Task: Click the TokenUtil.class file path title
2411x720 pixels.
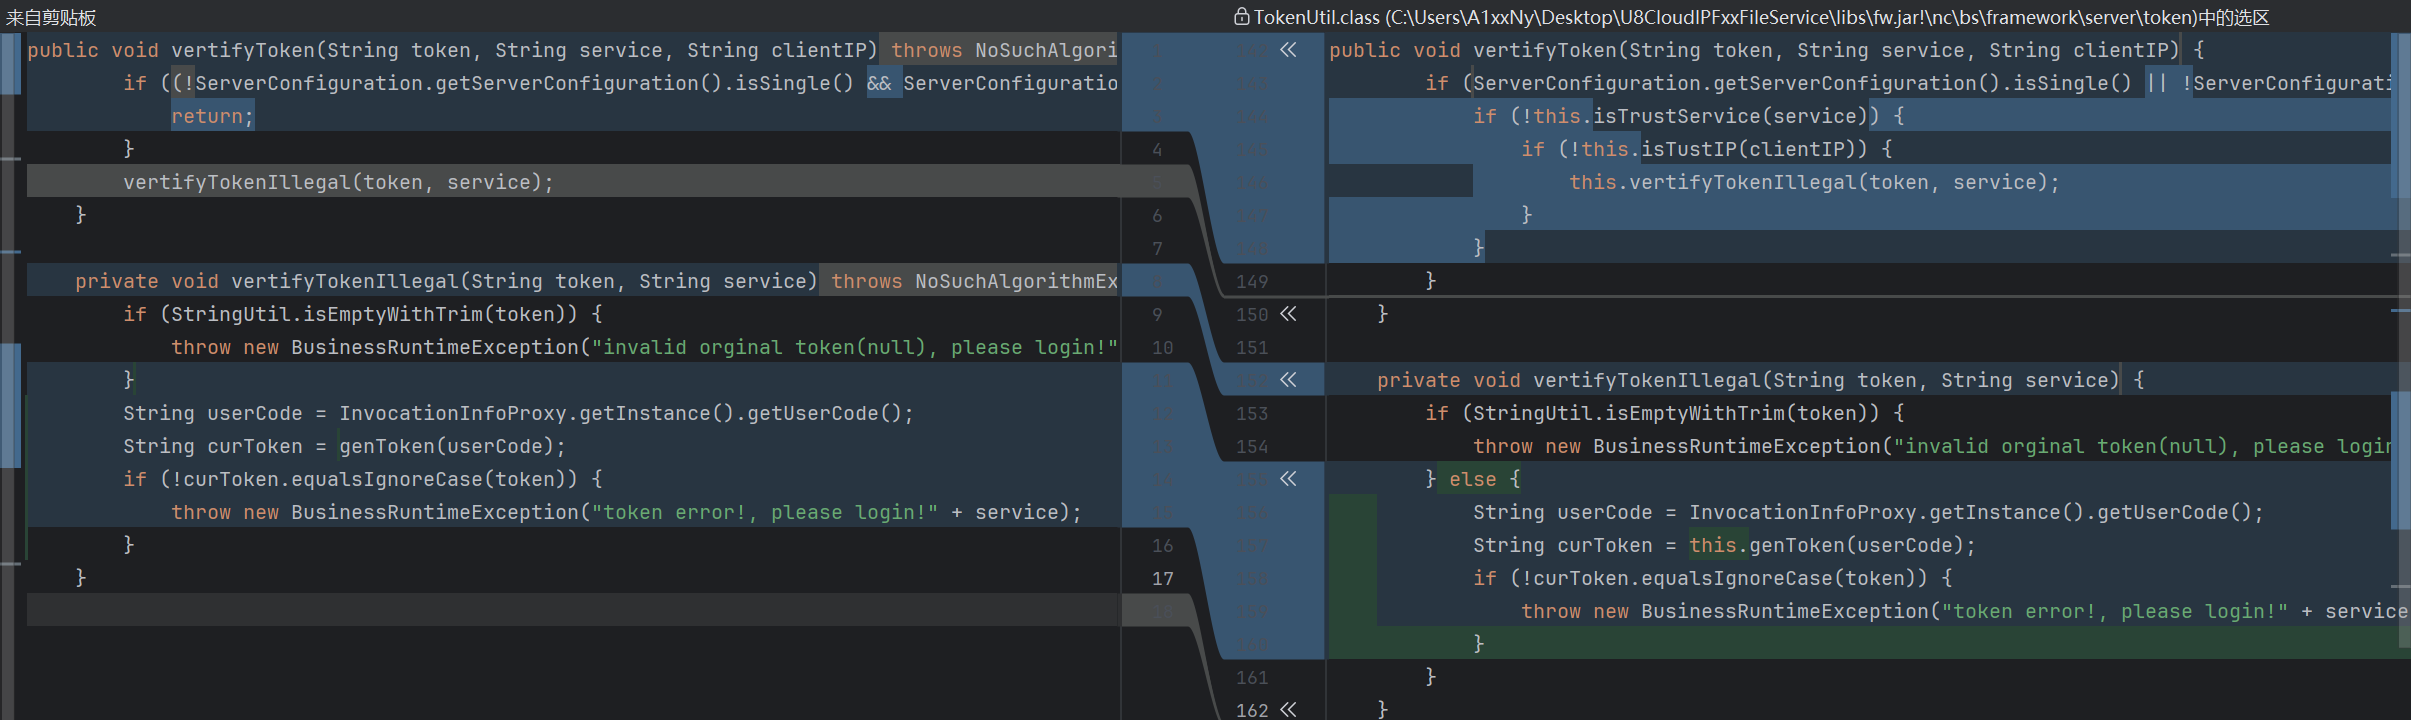Action: (x=1760, y=17)
